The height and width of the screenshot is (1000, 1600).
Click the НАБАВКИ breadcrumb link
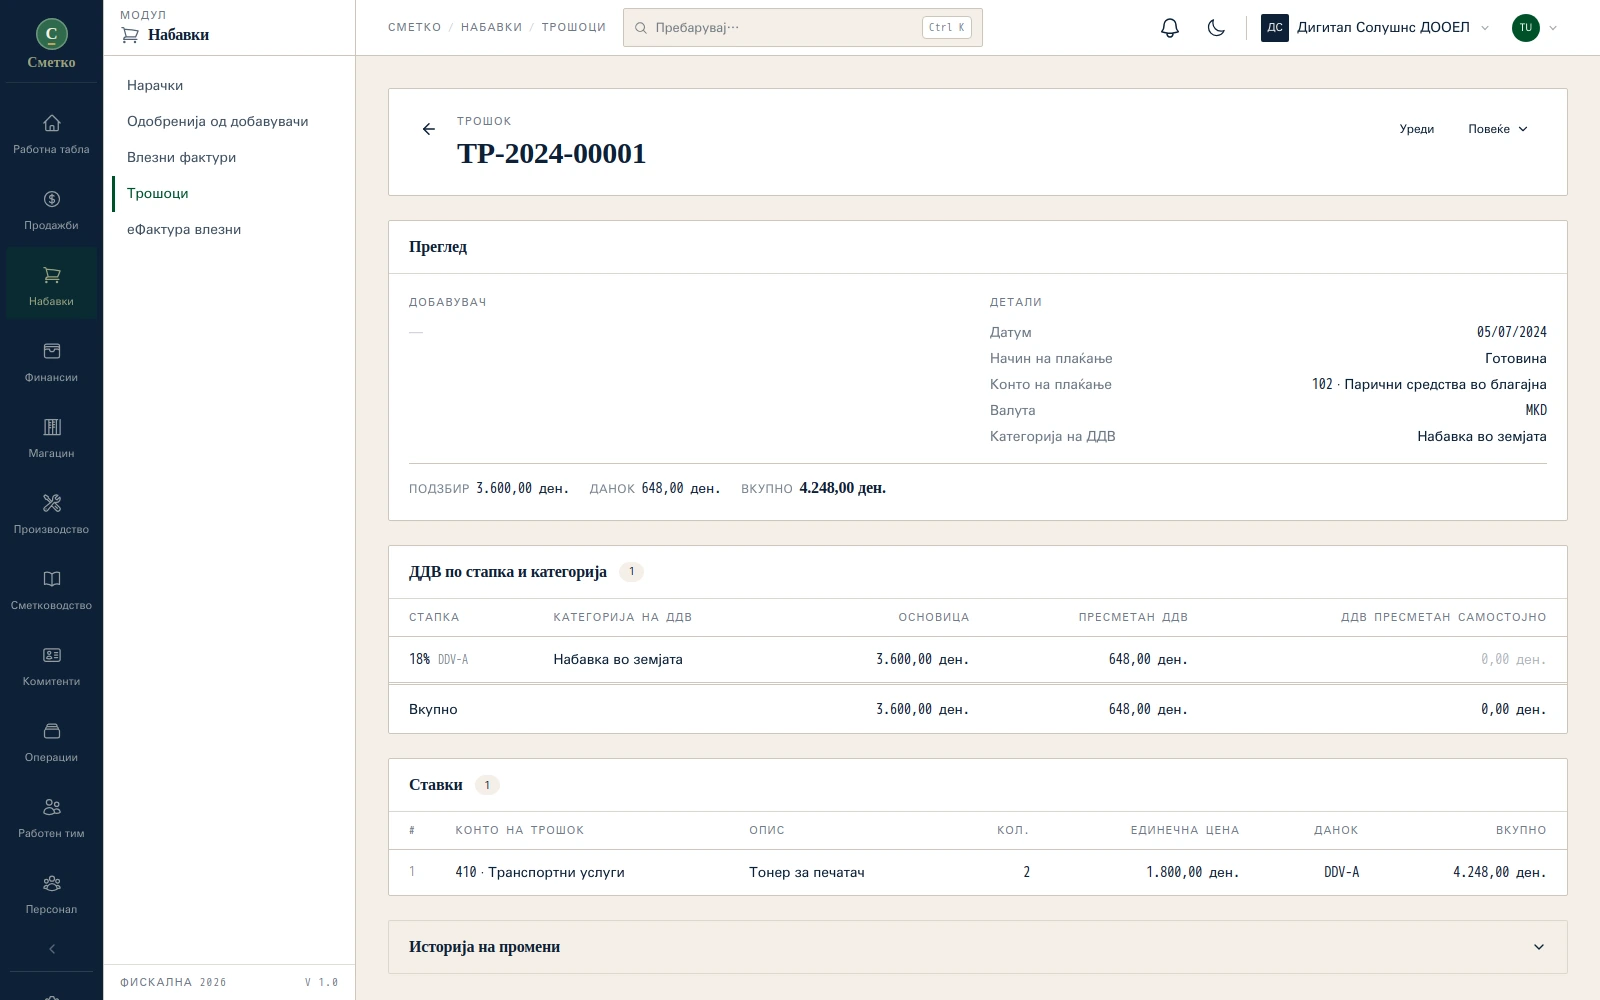point(491,28)
